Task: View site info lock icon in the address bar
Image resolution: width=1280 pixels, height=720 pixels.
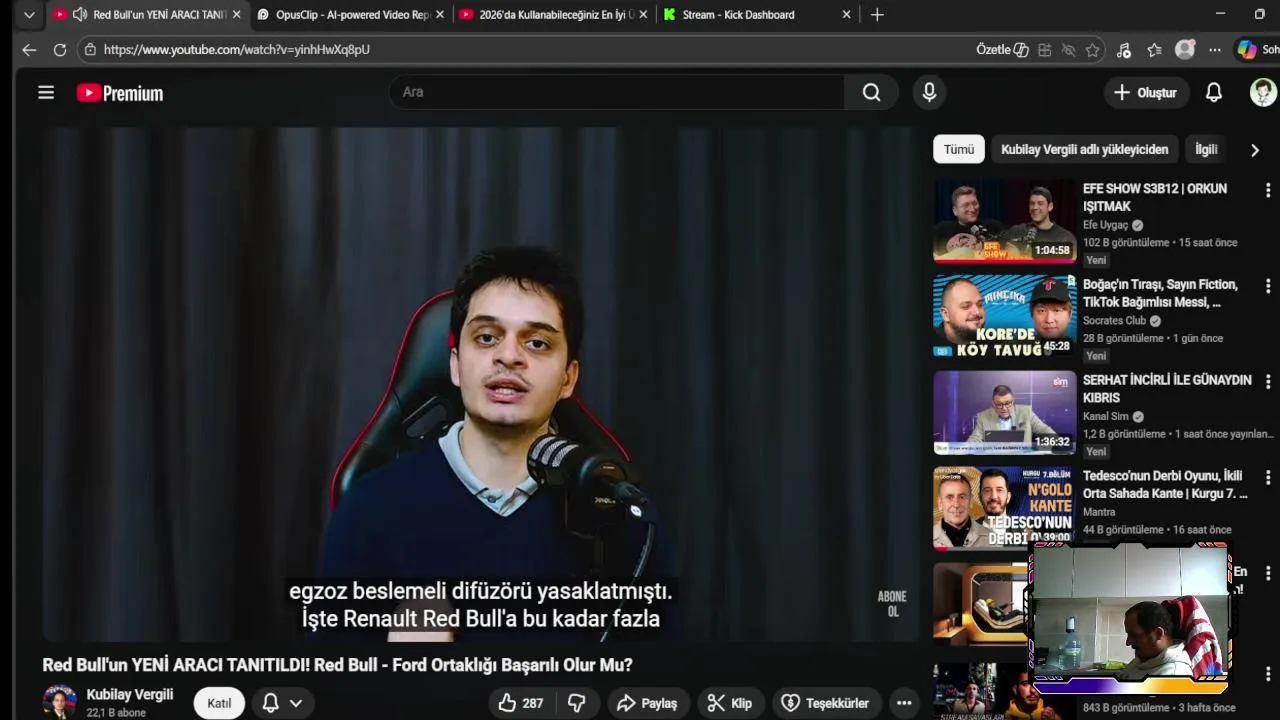Action: pyautogui.click(x=90, y=49)
